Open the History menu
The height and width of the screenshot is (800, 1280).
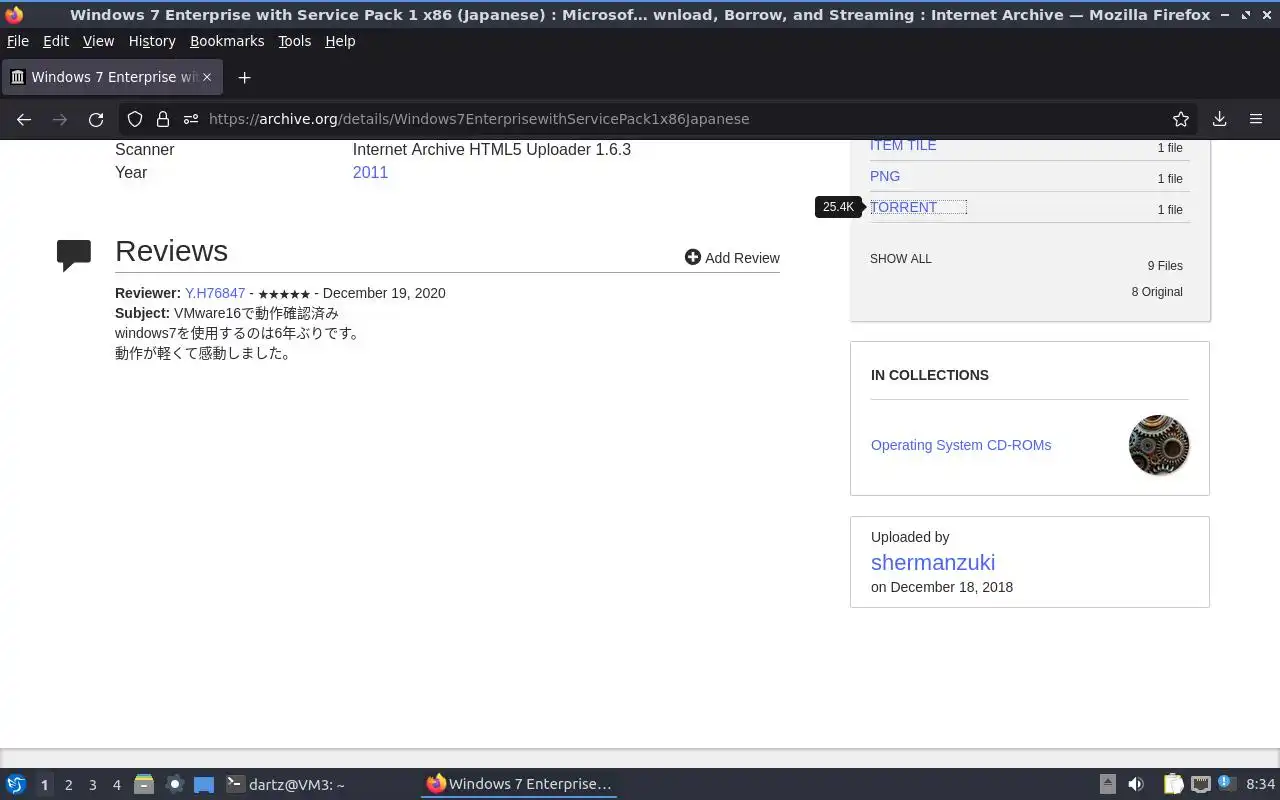(x=152, y=41)
